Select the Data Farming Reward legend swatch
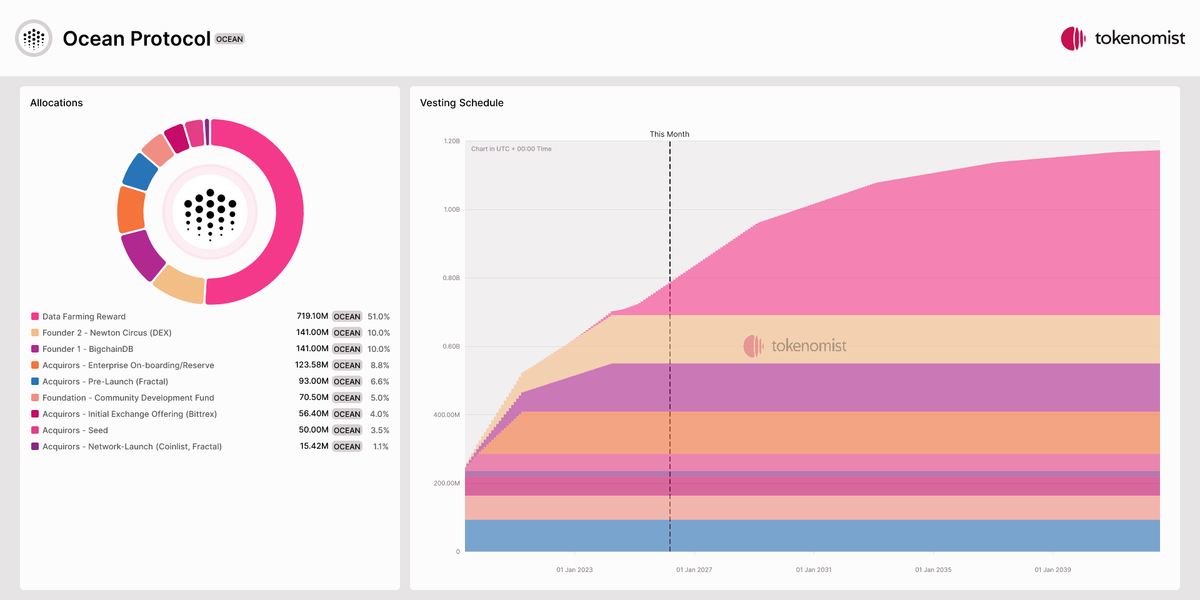 tap(35, 317)
